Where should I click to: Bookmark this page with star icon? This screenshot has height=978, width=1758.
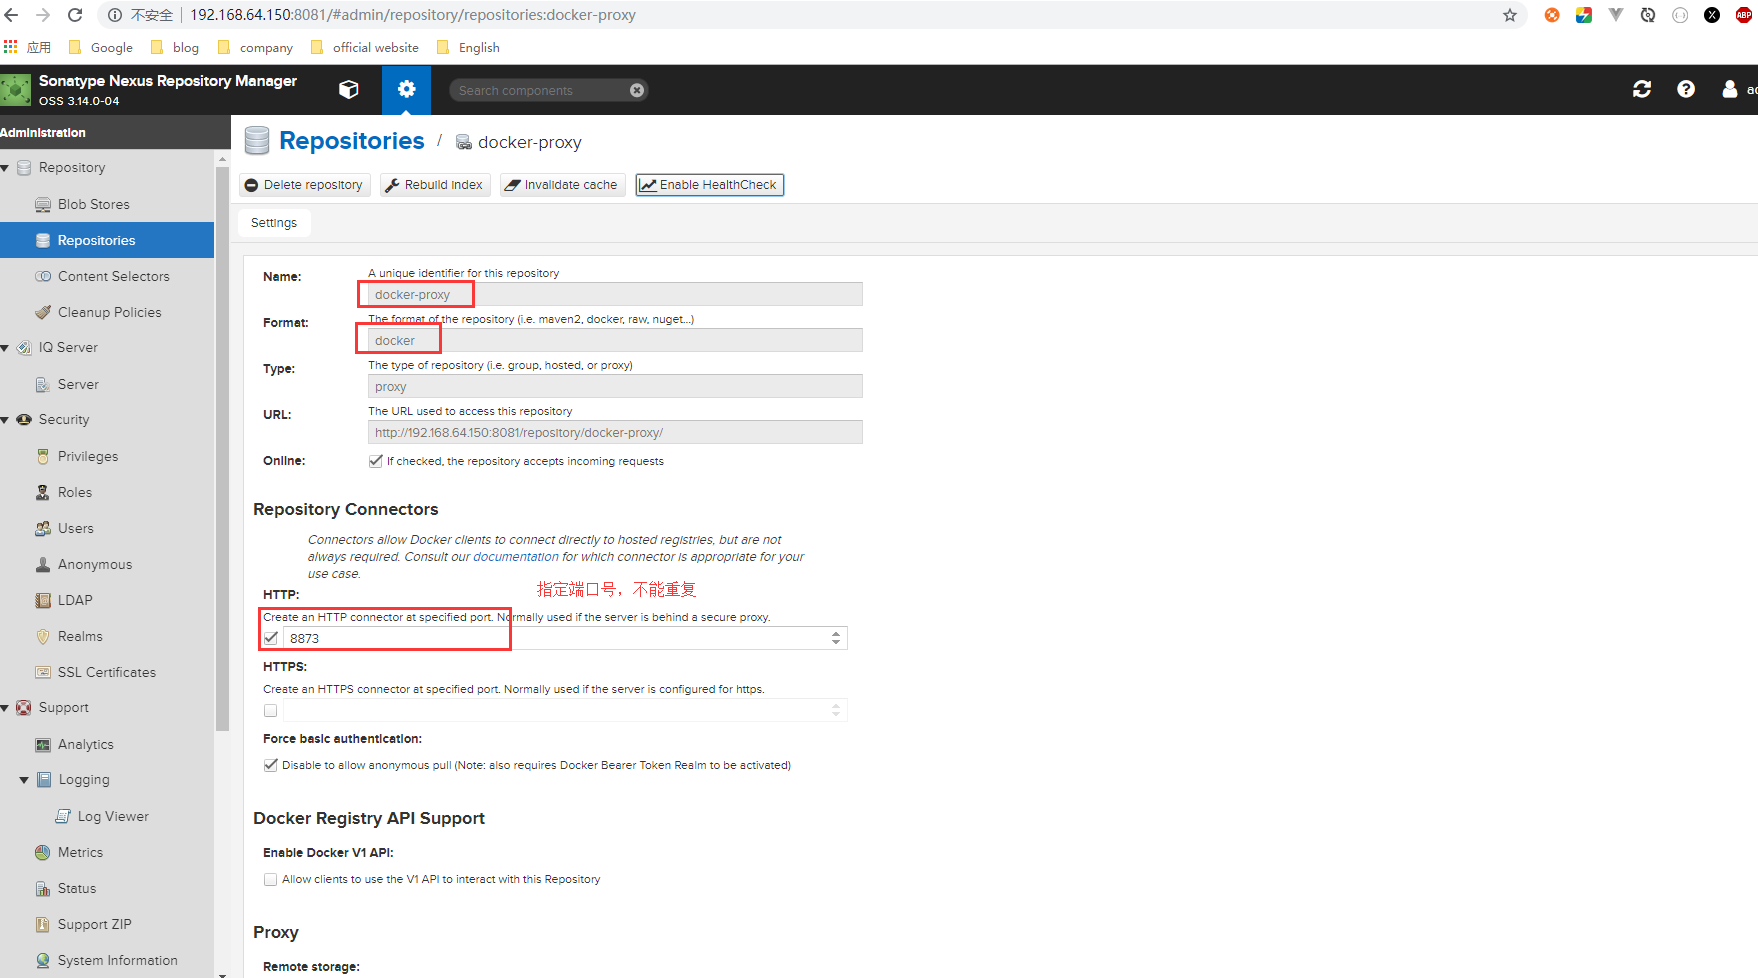tap(1510, 15)
